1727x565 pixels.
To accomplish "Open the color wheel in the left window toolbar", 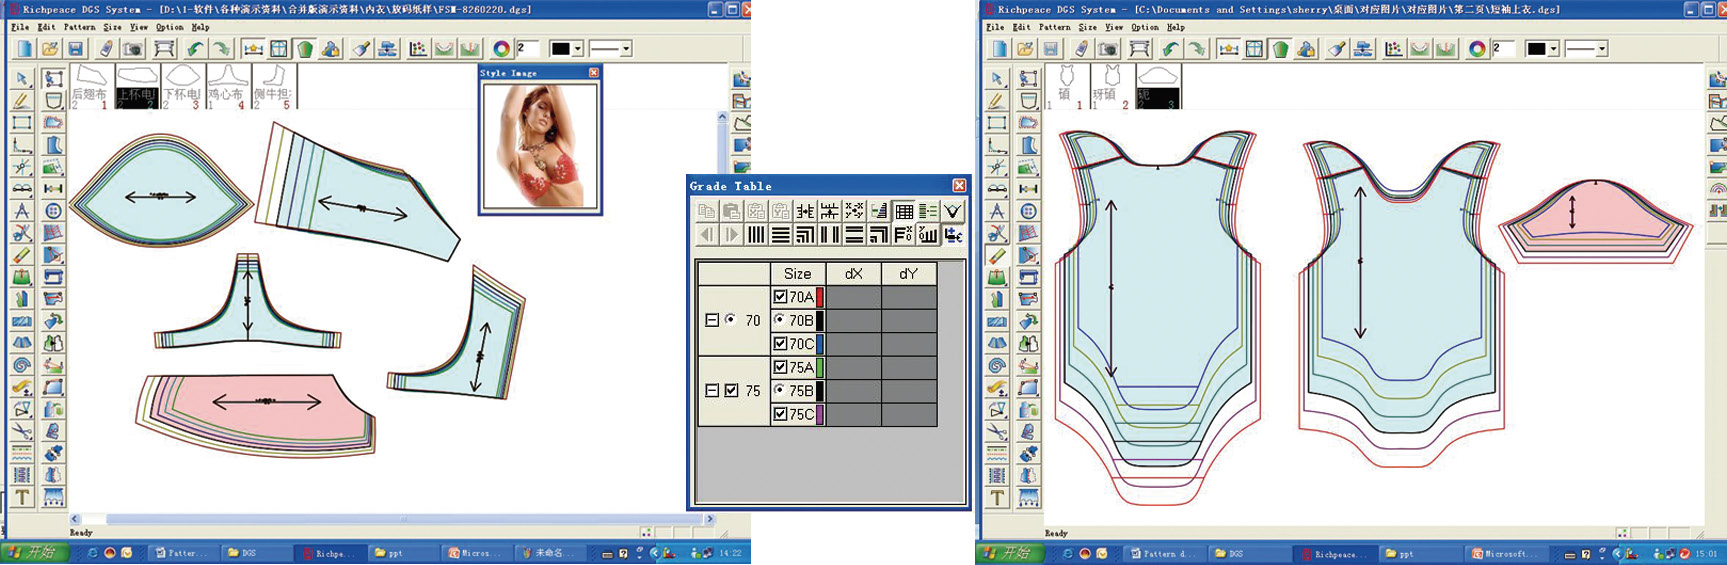I will coord(501,49).
